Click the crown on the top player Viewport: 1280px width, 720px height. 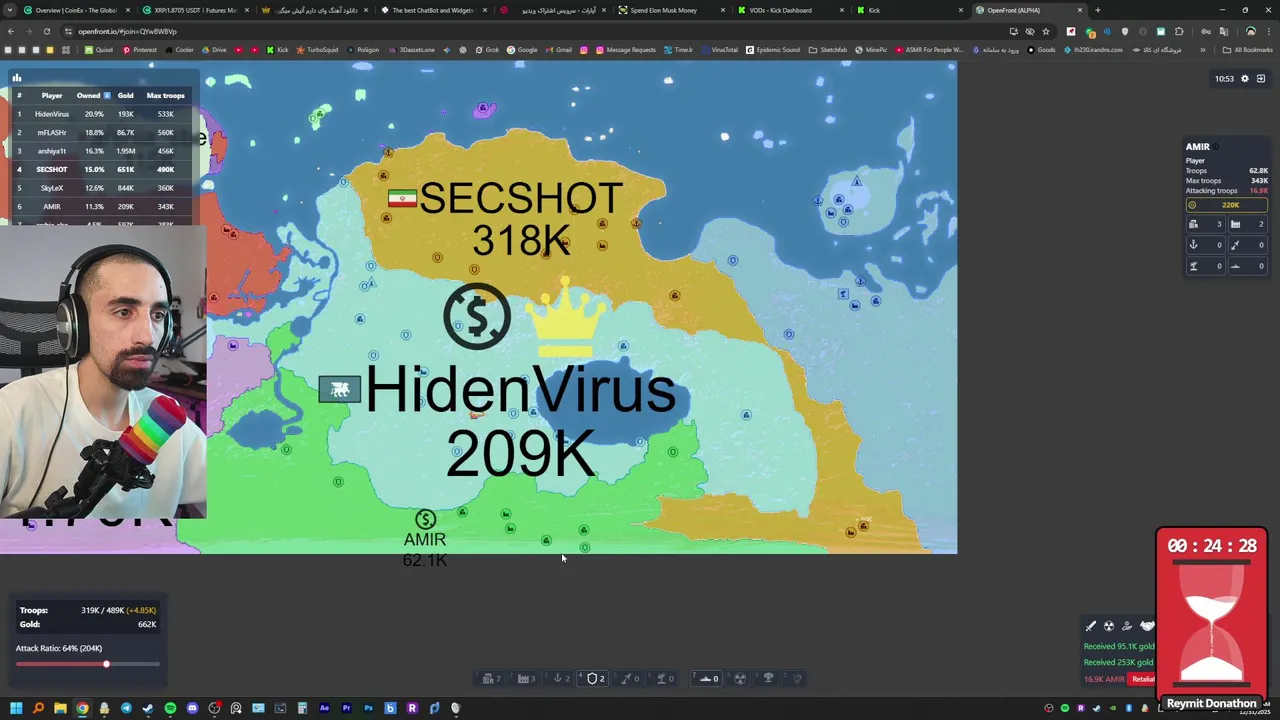point(566,317)
